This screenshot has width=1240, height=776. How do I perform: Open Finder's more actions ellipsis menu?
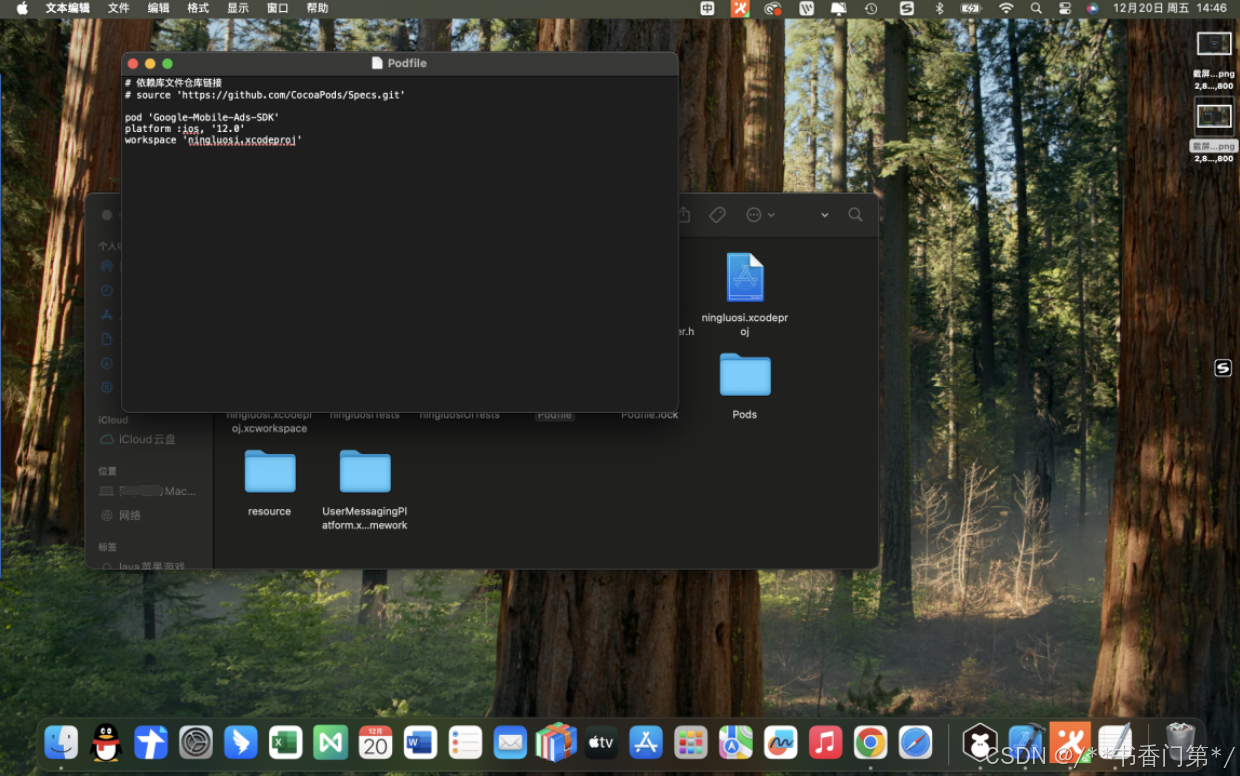(x=760, y=215)
